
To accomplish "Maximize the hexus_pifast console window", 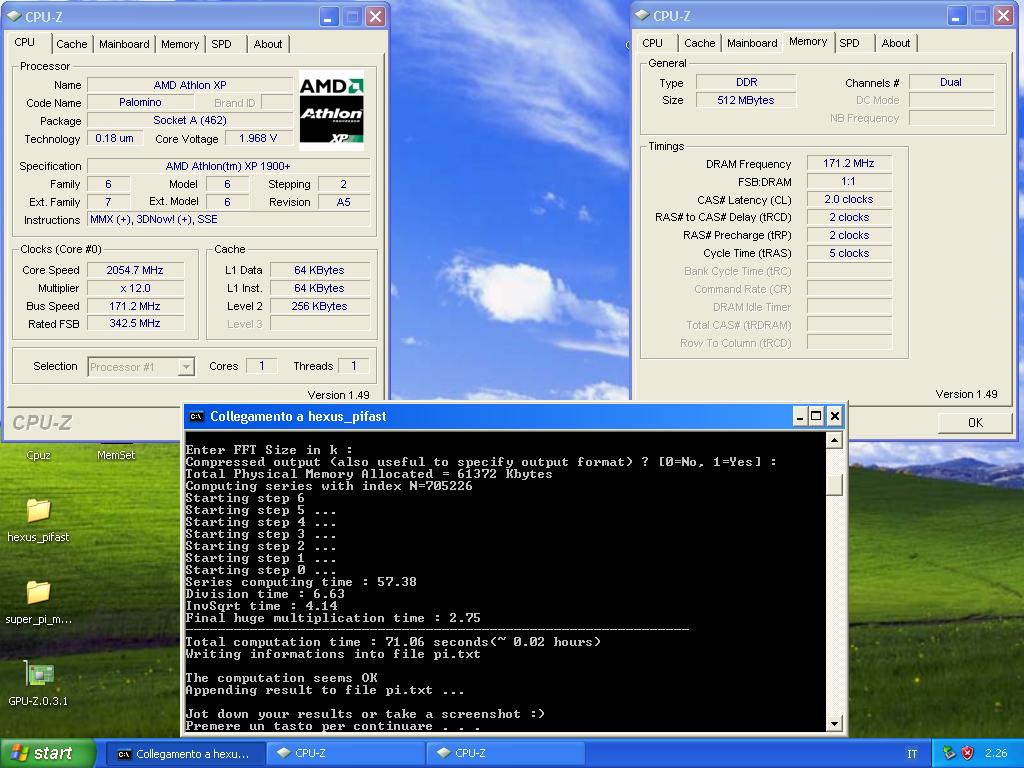I will [816, 416].
